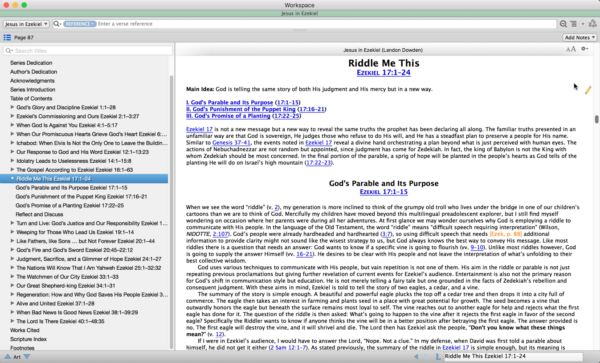Expand Ezekiel's Commissioning and Ours chapter
This screenshot has width=600, height=363.
[x=12, y=116]
